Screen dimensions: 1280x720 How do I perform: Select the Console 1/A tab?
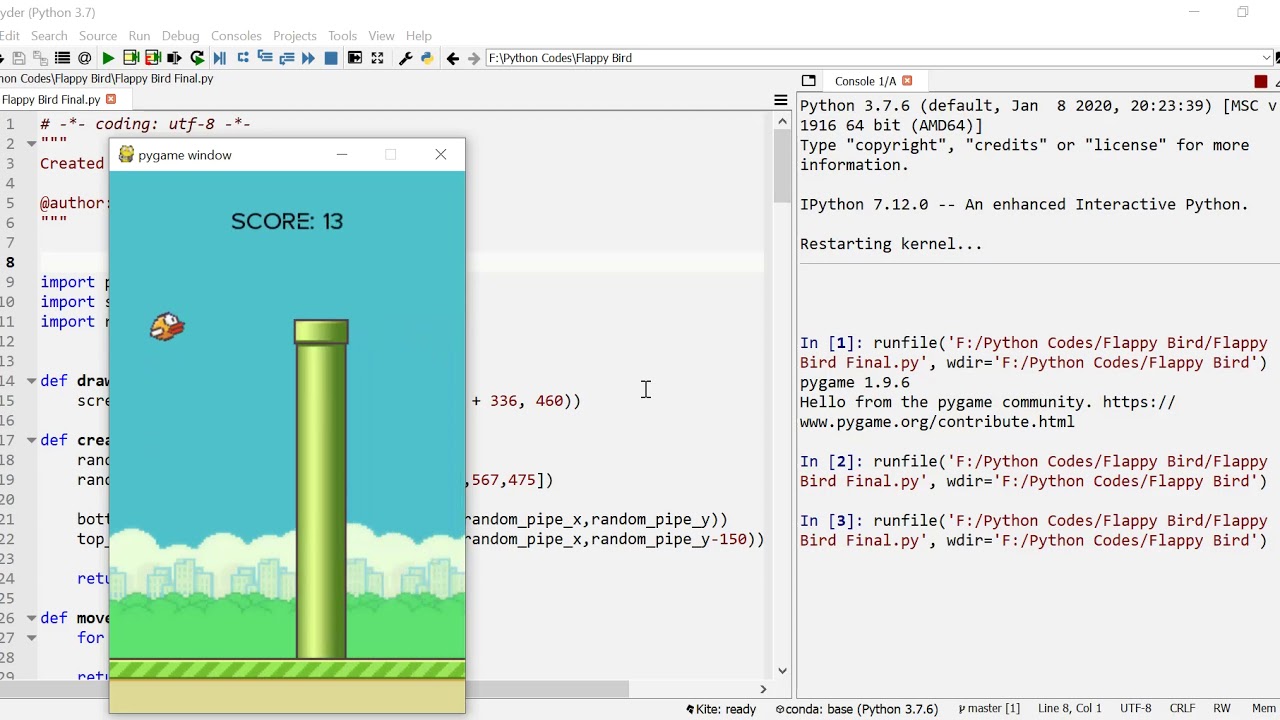[865, 81]
